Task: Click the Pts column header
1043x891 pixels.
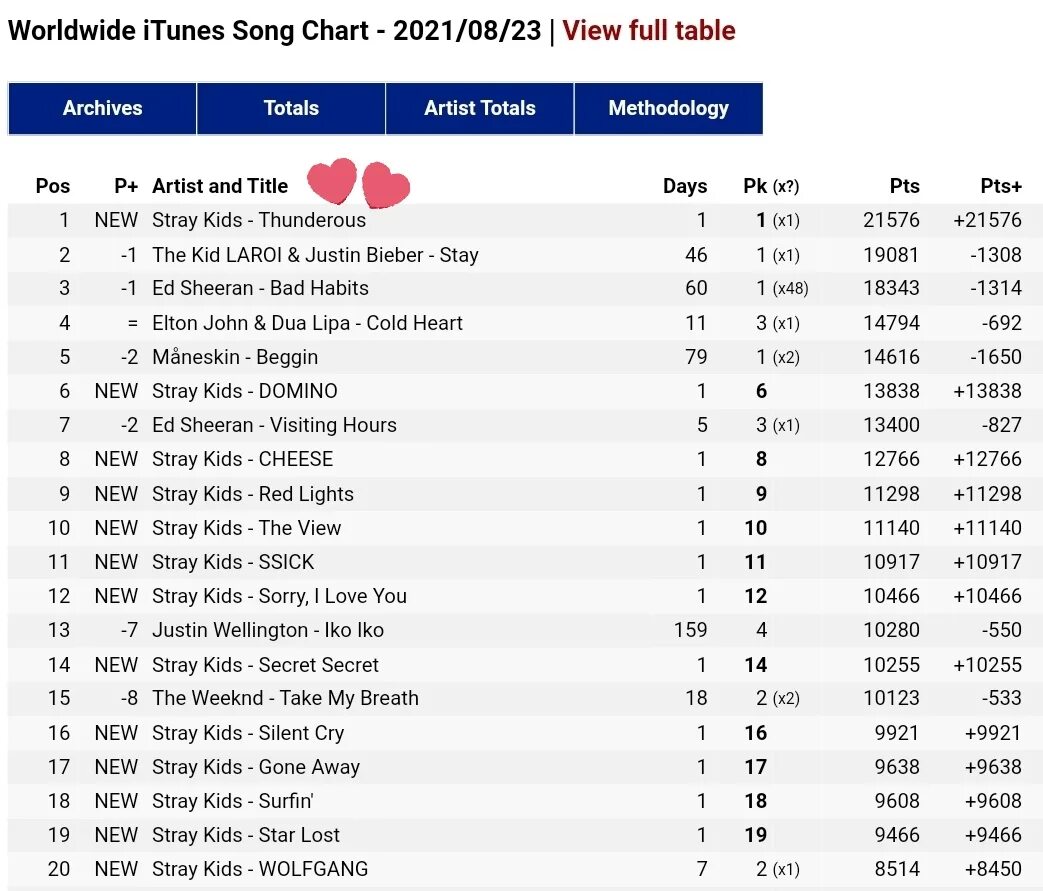Action: [x=904, y=186]
